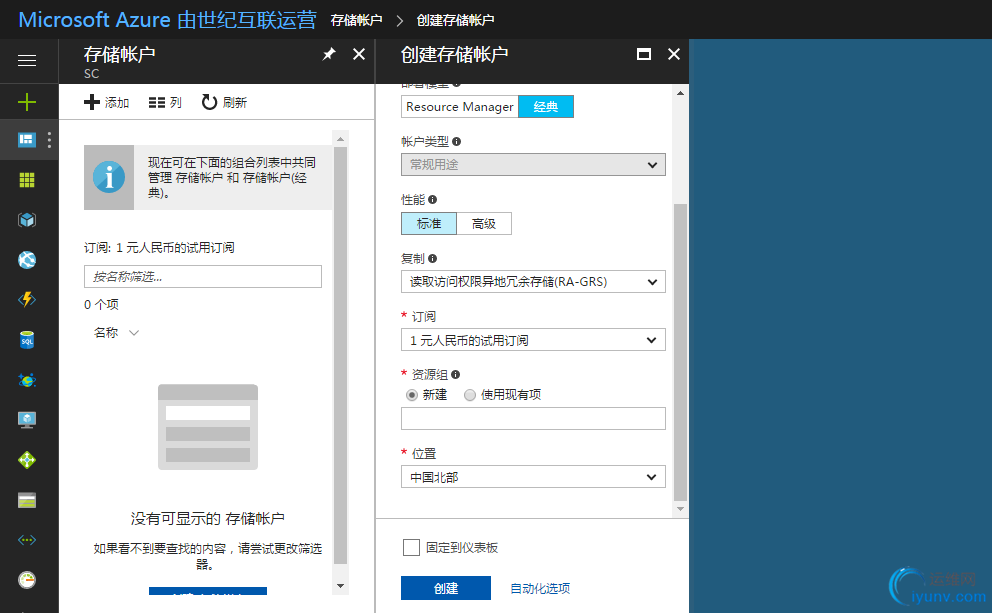
Task: Pin the 存储帐户 blade
Action: (329, 54)
